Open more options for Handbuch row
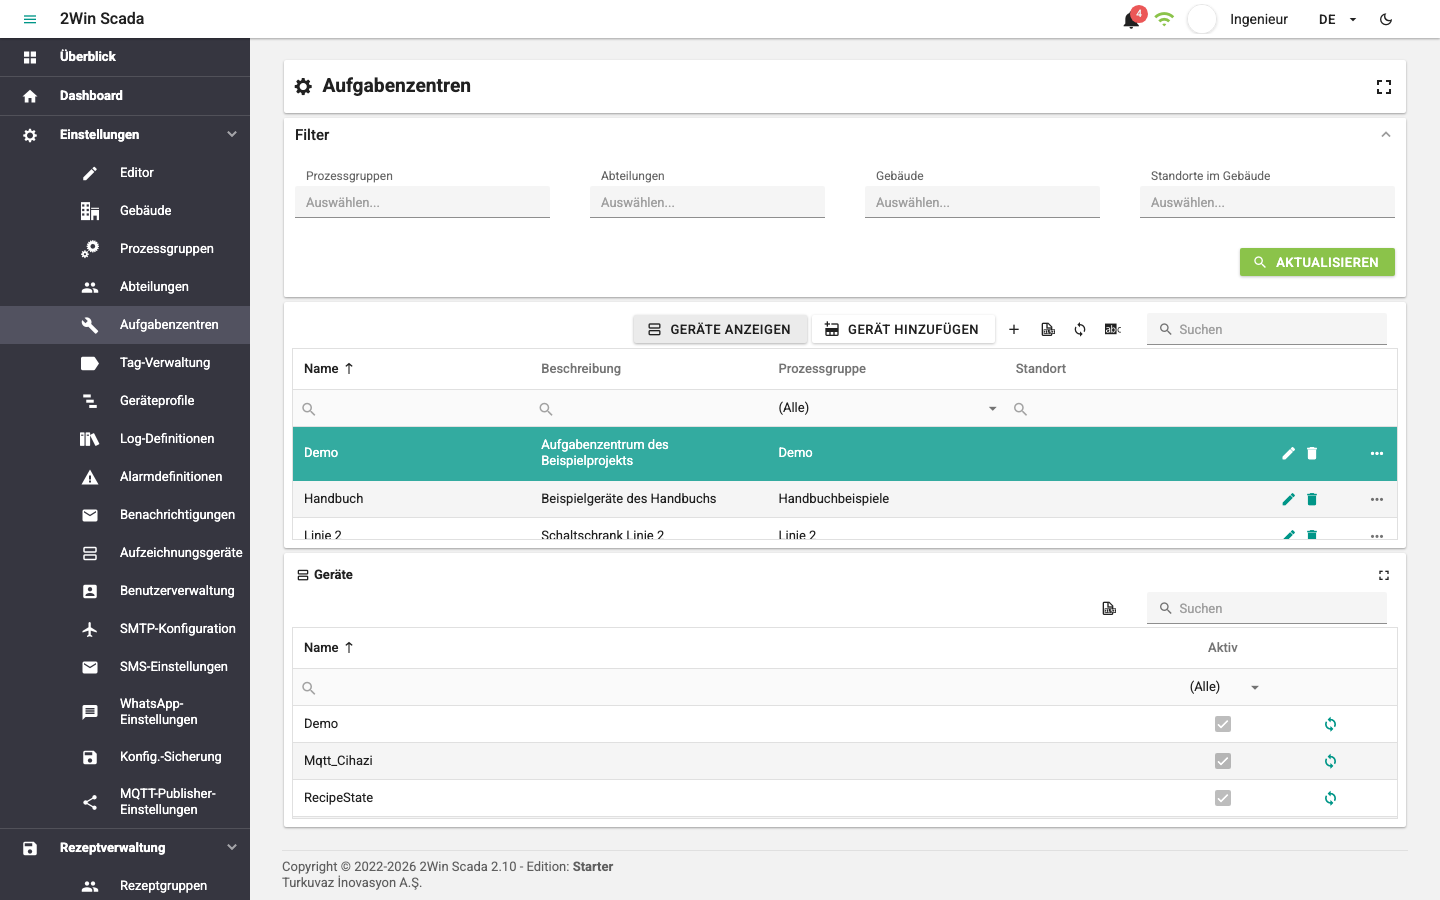Screen dimensions: 1440x900 pos(1377,499)
